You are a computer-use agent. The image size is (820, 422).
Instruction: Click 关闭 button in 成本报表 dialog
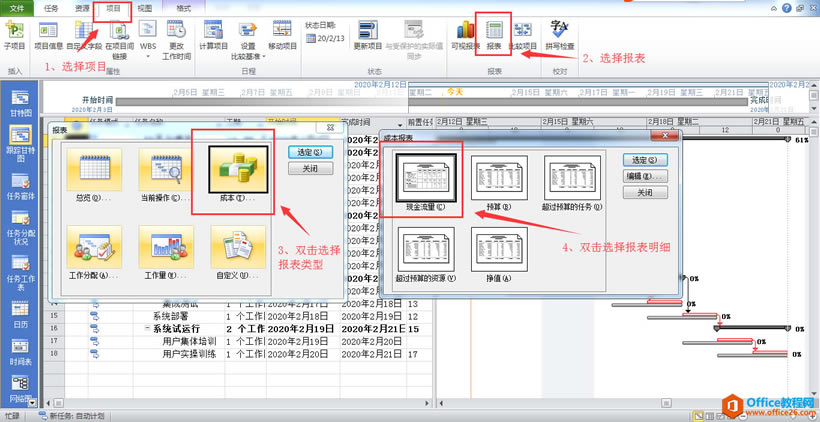(645, 192)
